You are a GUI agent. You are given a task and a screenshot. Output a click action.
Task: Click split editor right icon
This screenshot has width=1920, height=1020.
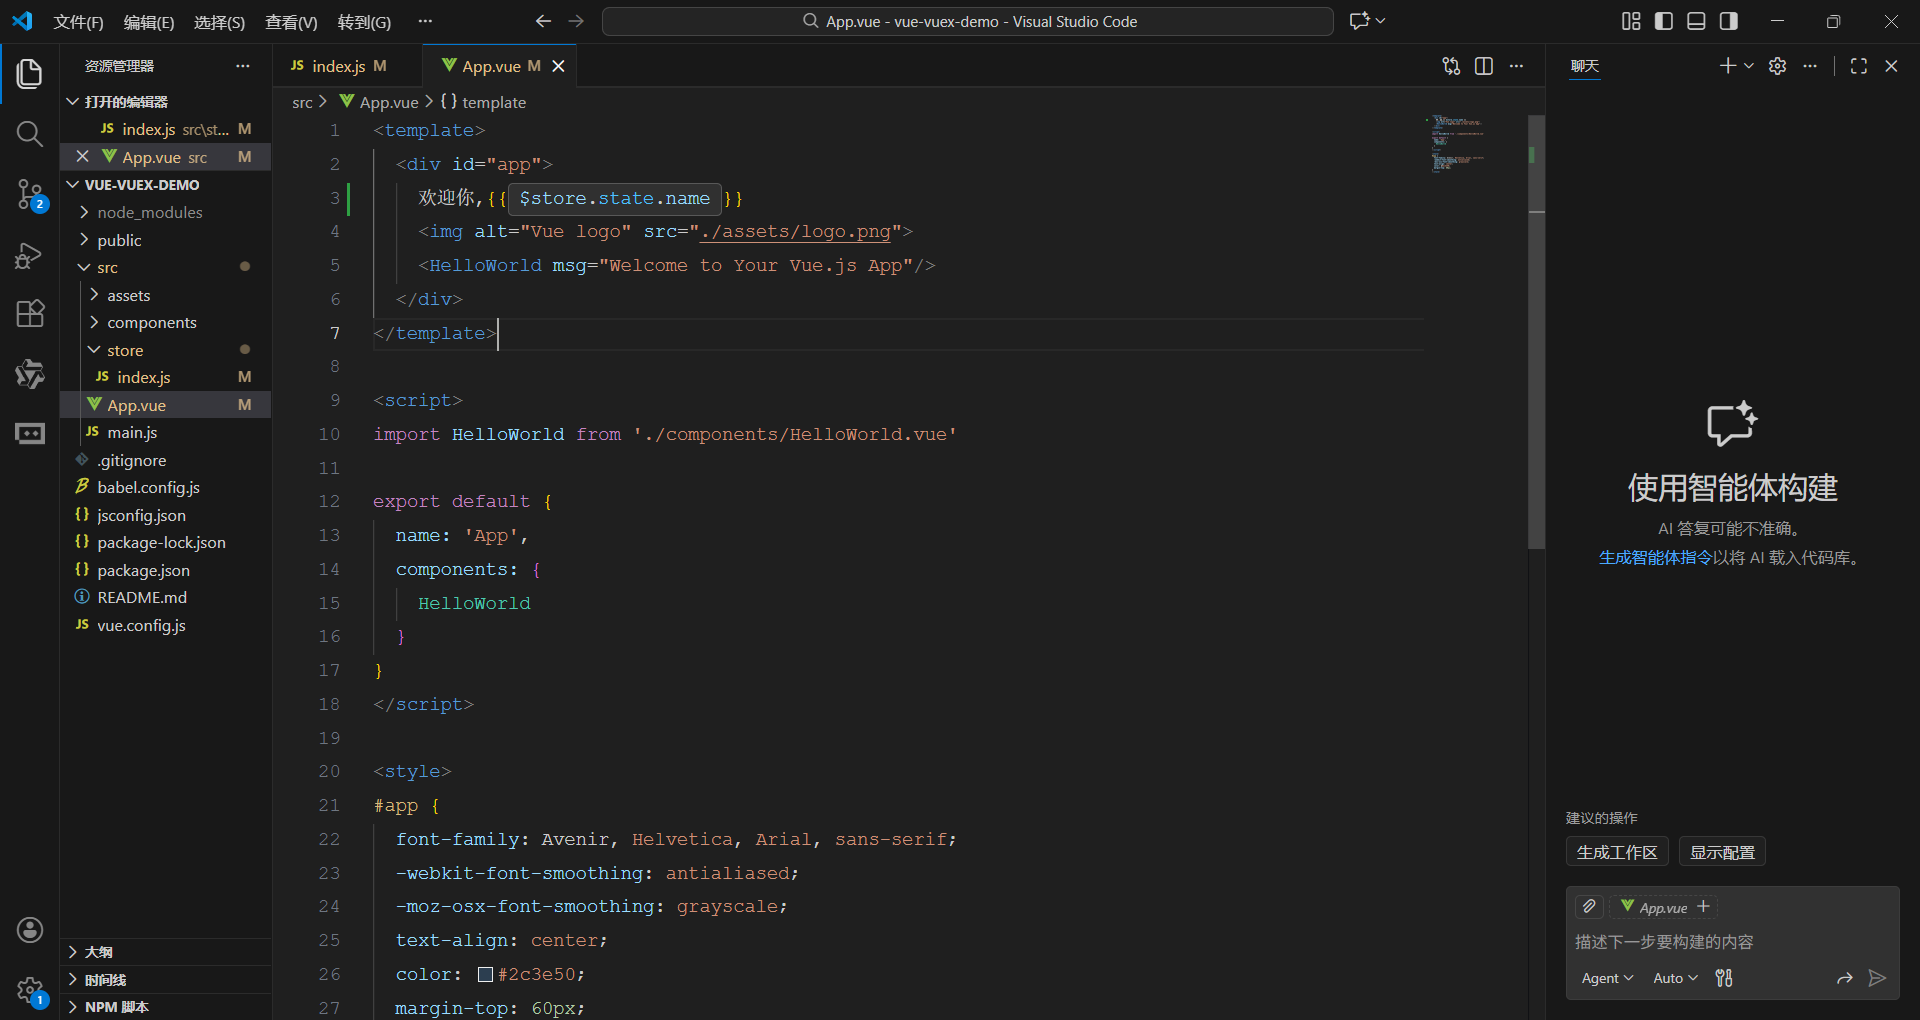tap(1484, 66)
